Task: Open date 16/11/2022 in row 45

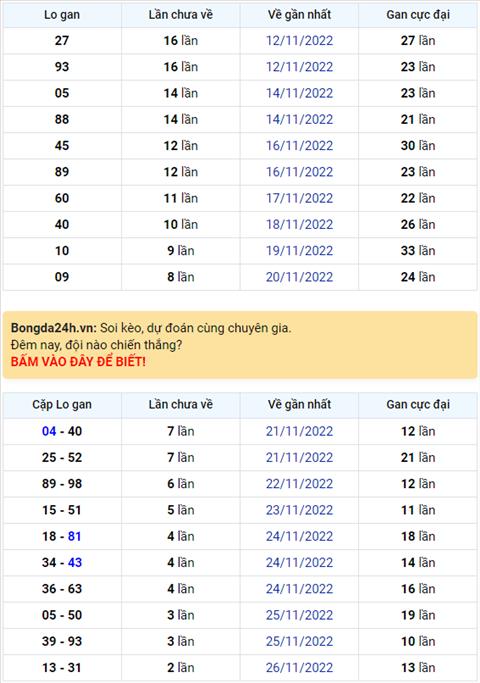Action: click(x=299, y=145)
